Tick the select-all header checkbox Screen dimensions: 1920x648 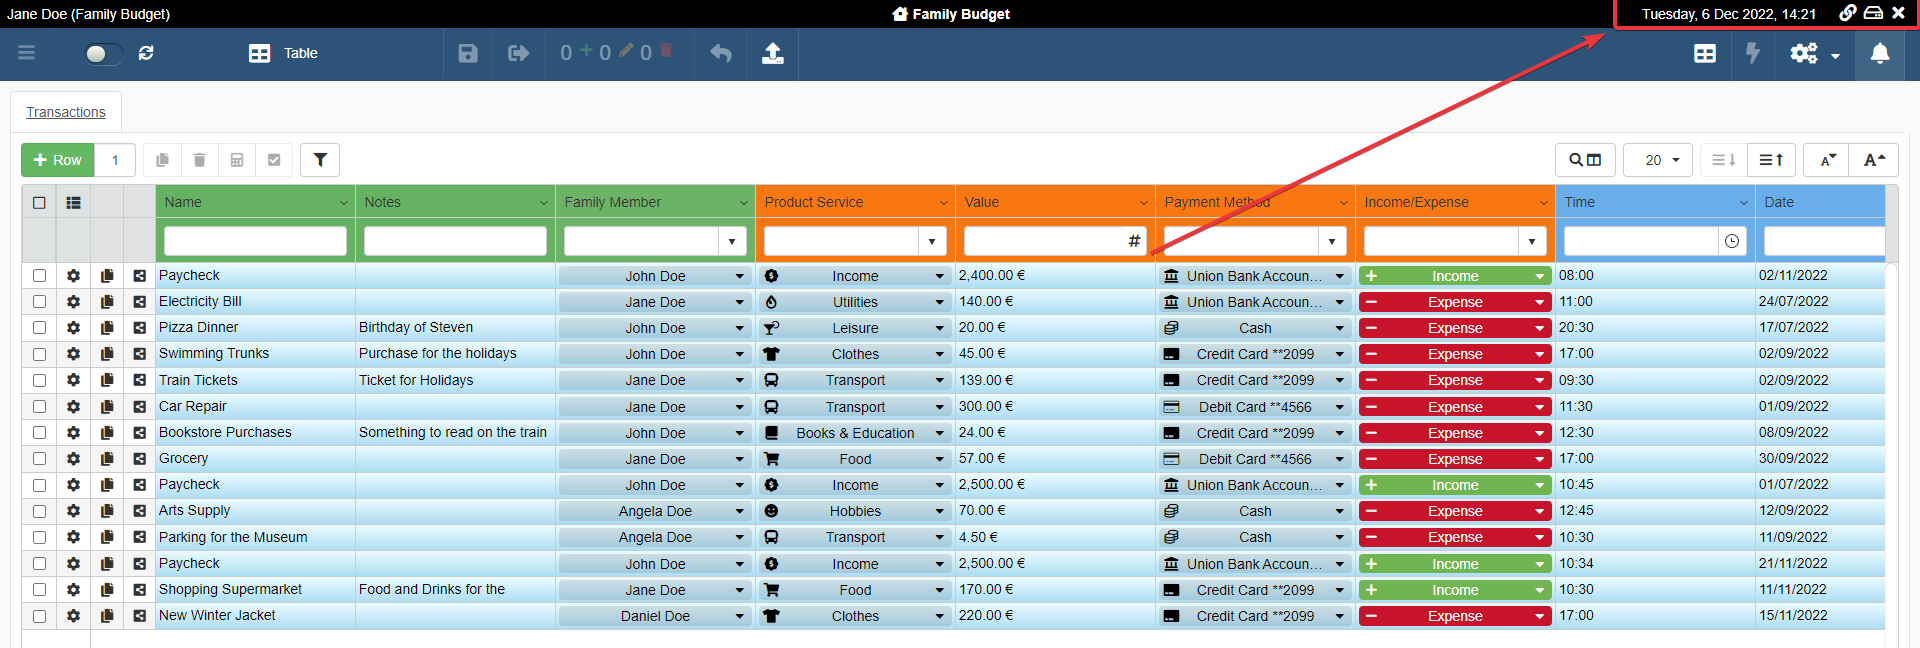pos(39,203)
